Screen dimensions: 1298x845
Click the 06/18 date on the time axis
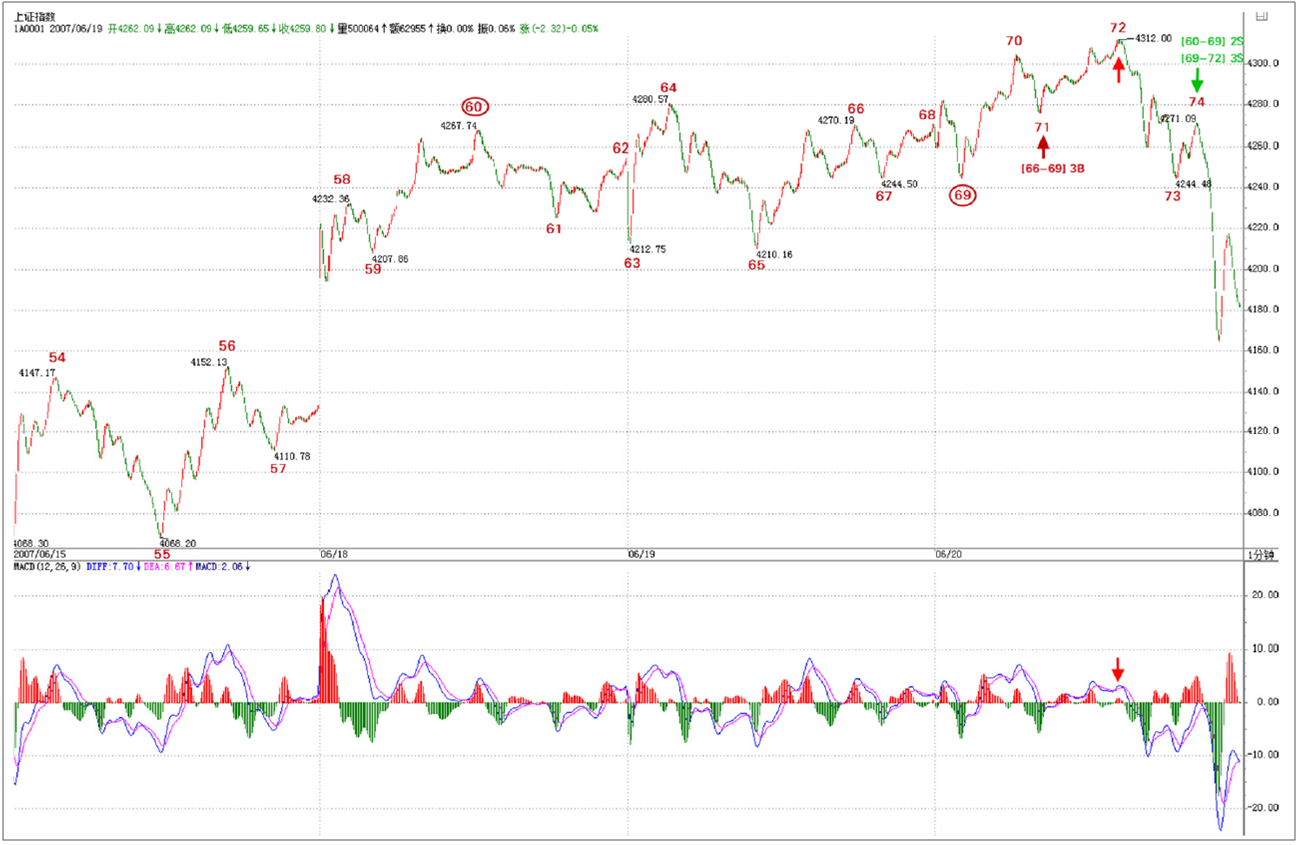click(x=333, y=553)
